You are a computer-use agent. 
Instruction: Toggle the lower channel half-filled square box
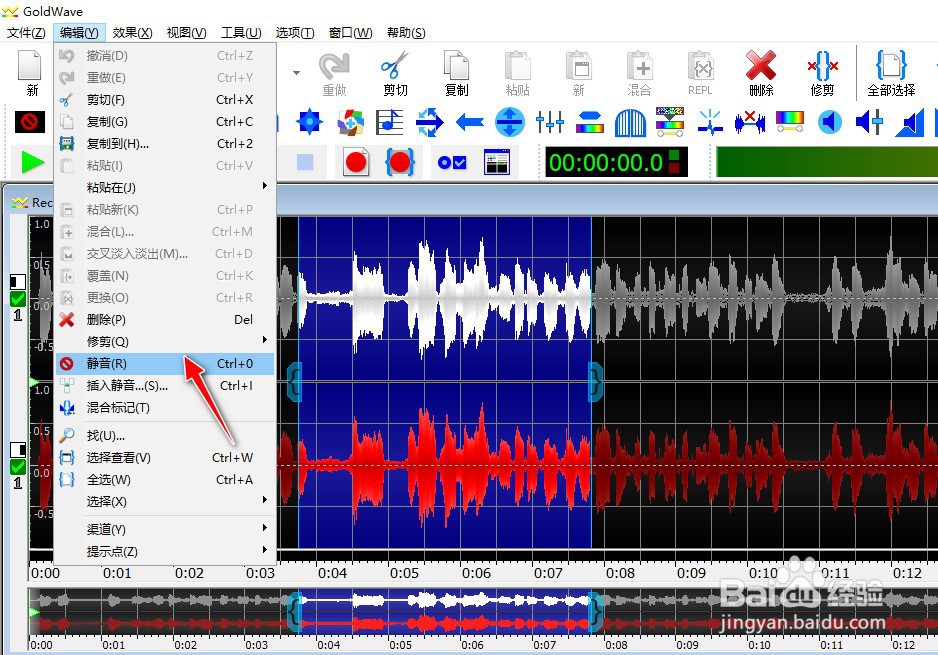18,449
